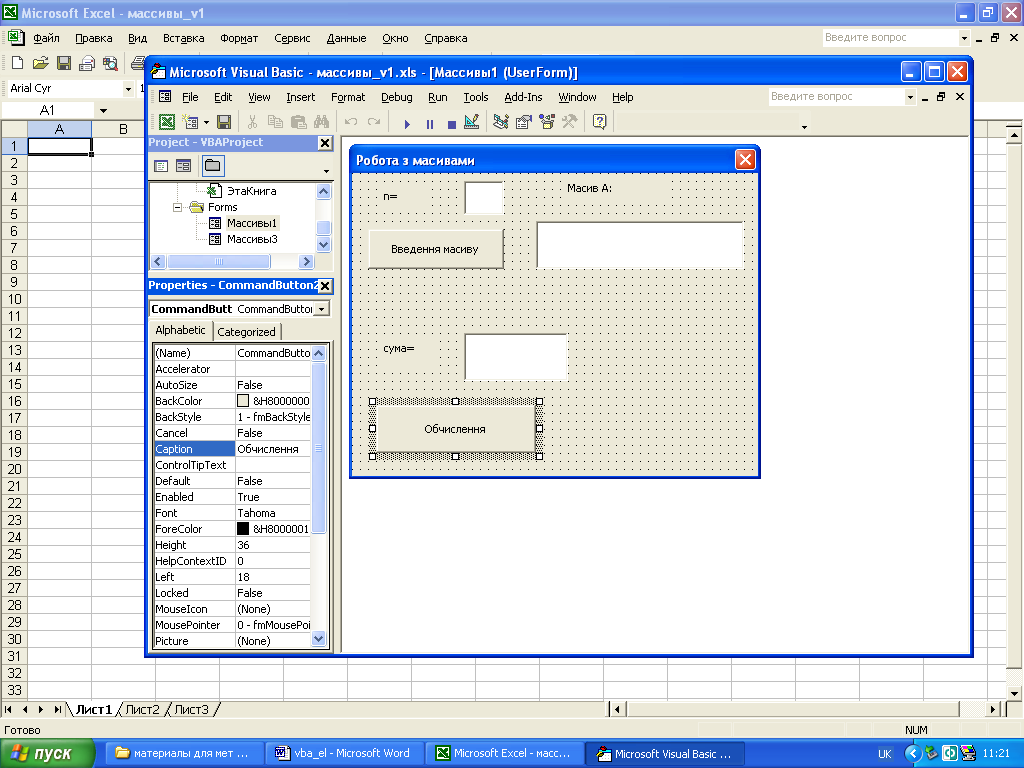Click the Copy icon in VBA toolbar
Image resolution: width=1024 pixels, height=768 pixels.
pyautogui.click(x=276, y=121)
